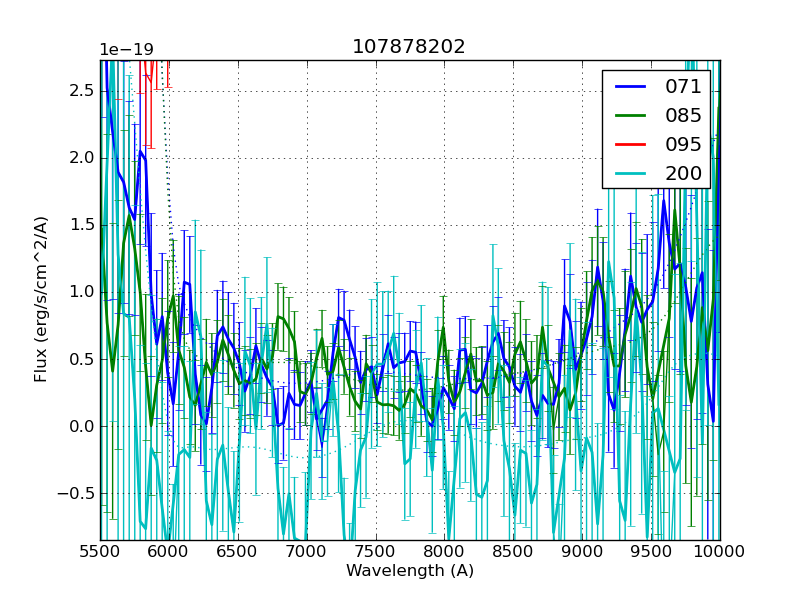Select the 7500 x-axis tick label
This screenshot has height=600, width=800.
(375, 551)
